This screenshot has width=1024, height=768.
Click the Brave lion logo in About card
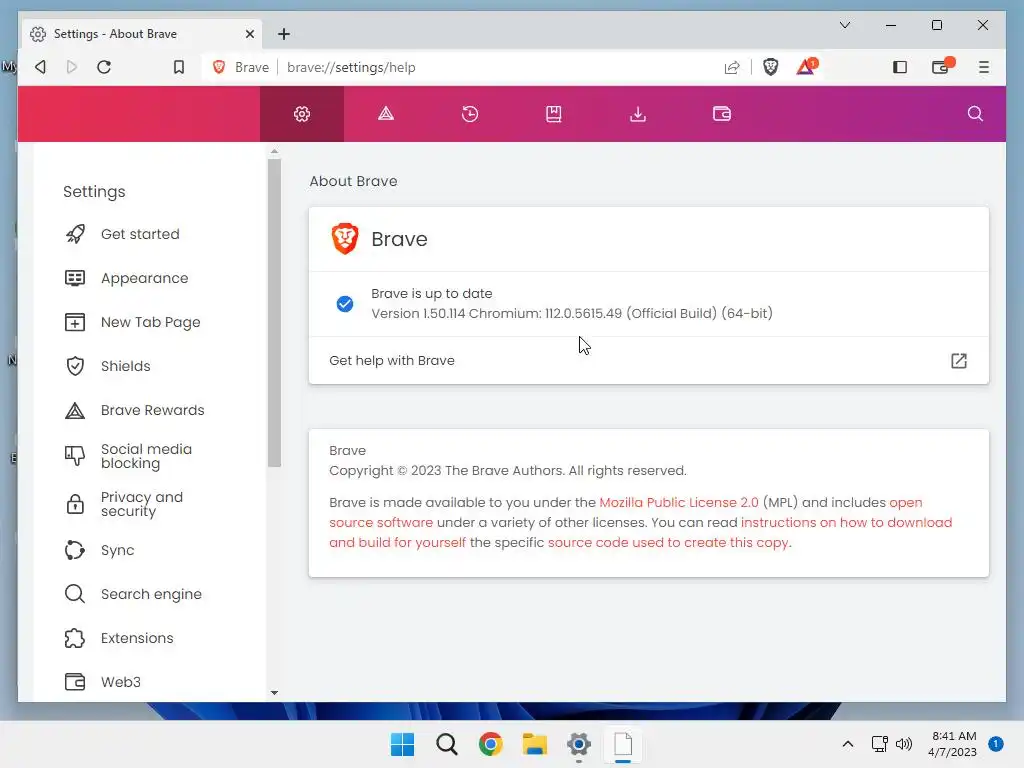click(x=345, y=239)
